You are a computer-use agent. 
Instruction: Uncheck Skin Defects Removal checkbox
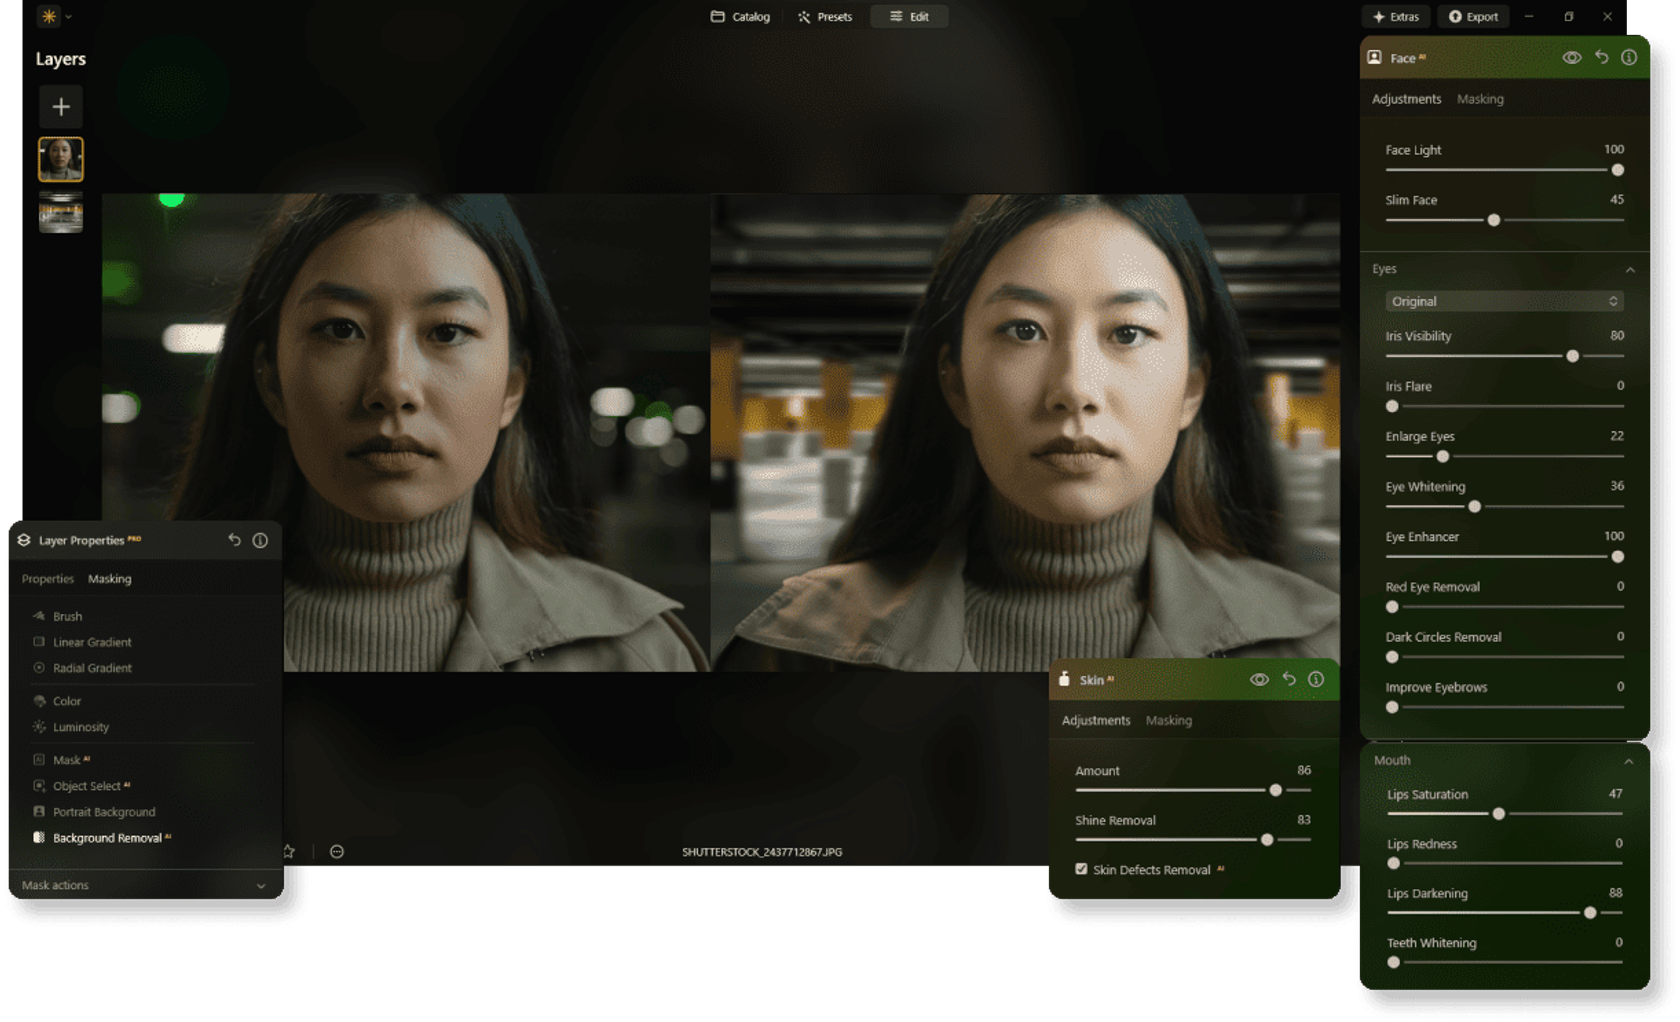(x=1081, y=869)
